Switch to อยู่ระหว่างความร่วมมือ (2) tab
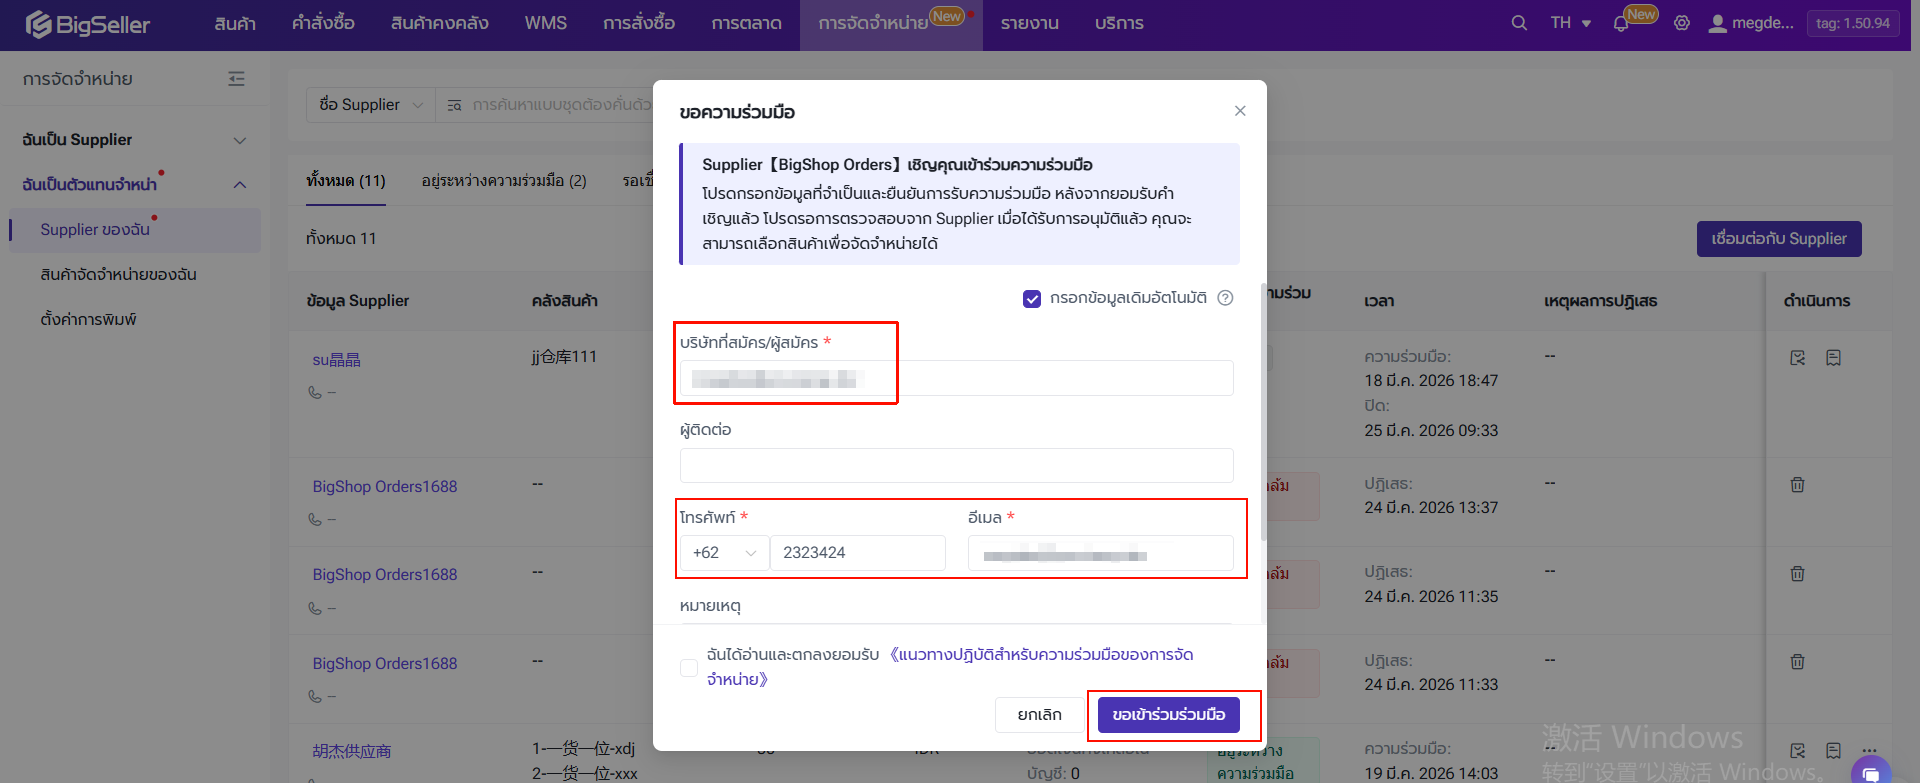The height and width of the screenshot is (783, 1920). [x=504, y=181]
